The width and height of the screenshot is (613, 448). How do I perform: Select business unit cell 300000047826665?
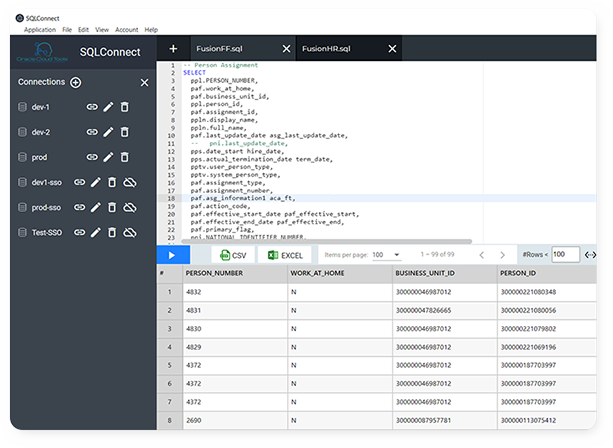445,310
